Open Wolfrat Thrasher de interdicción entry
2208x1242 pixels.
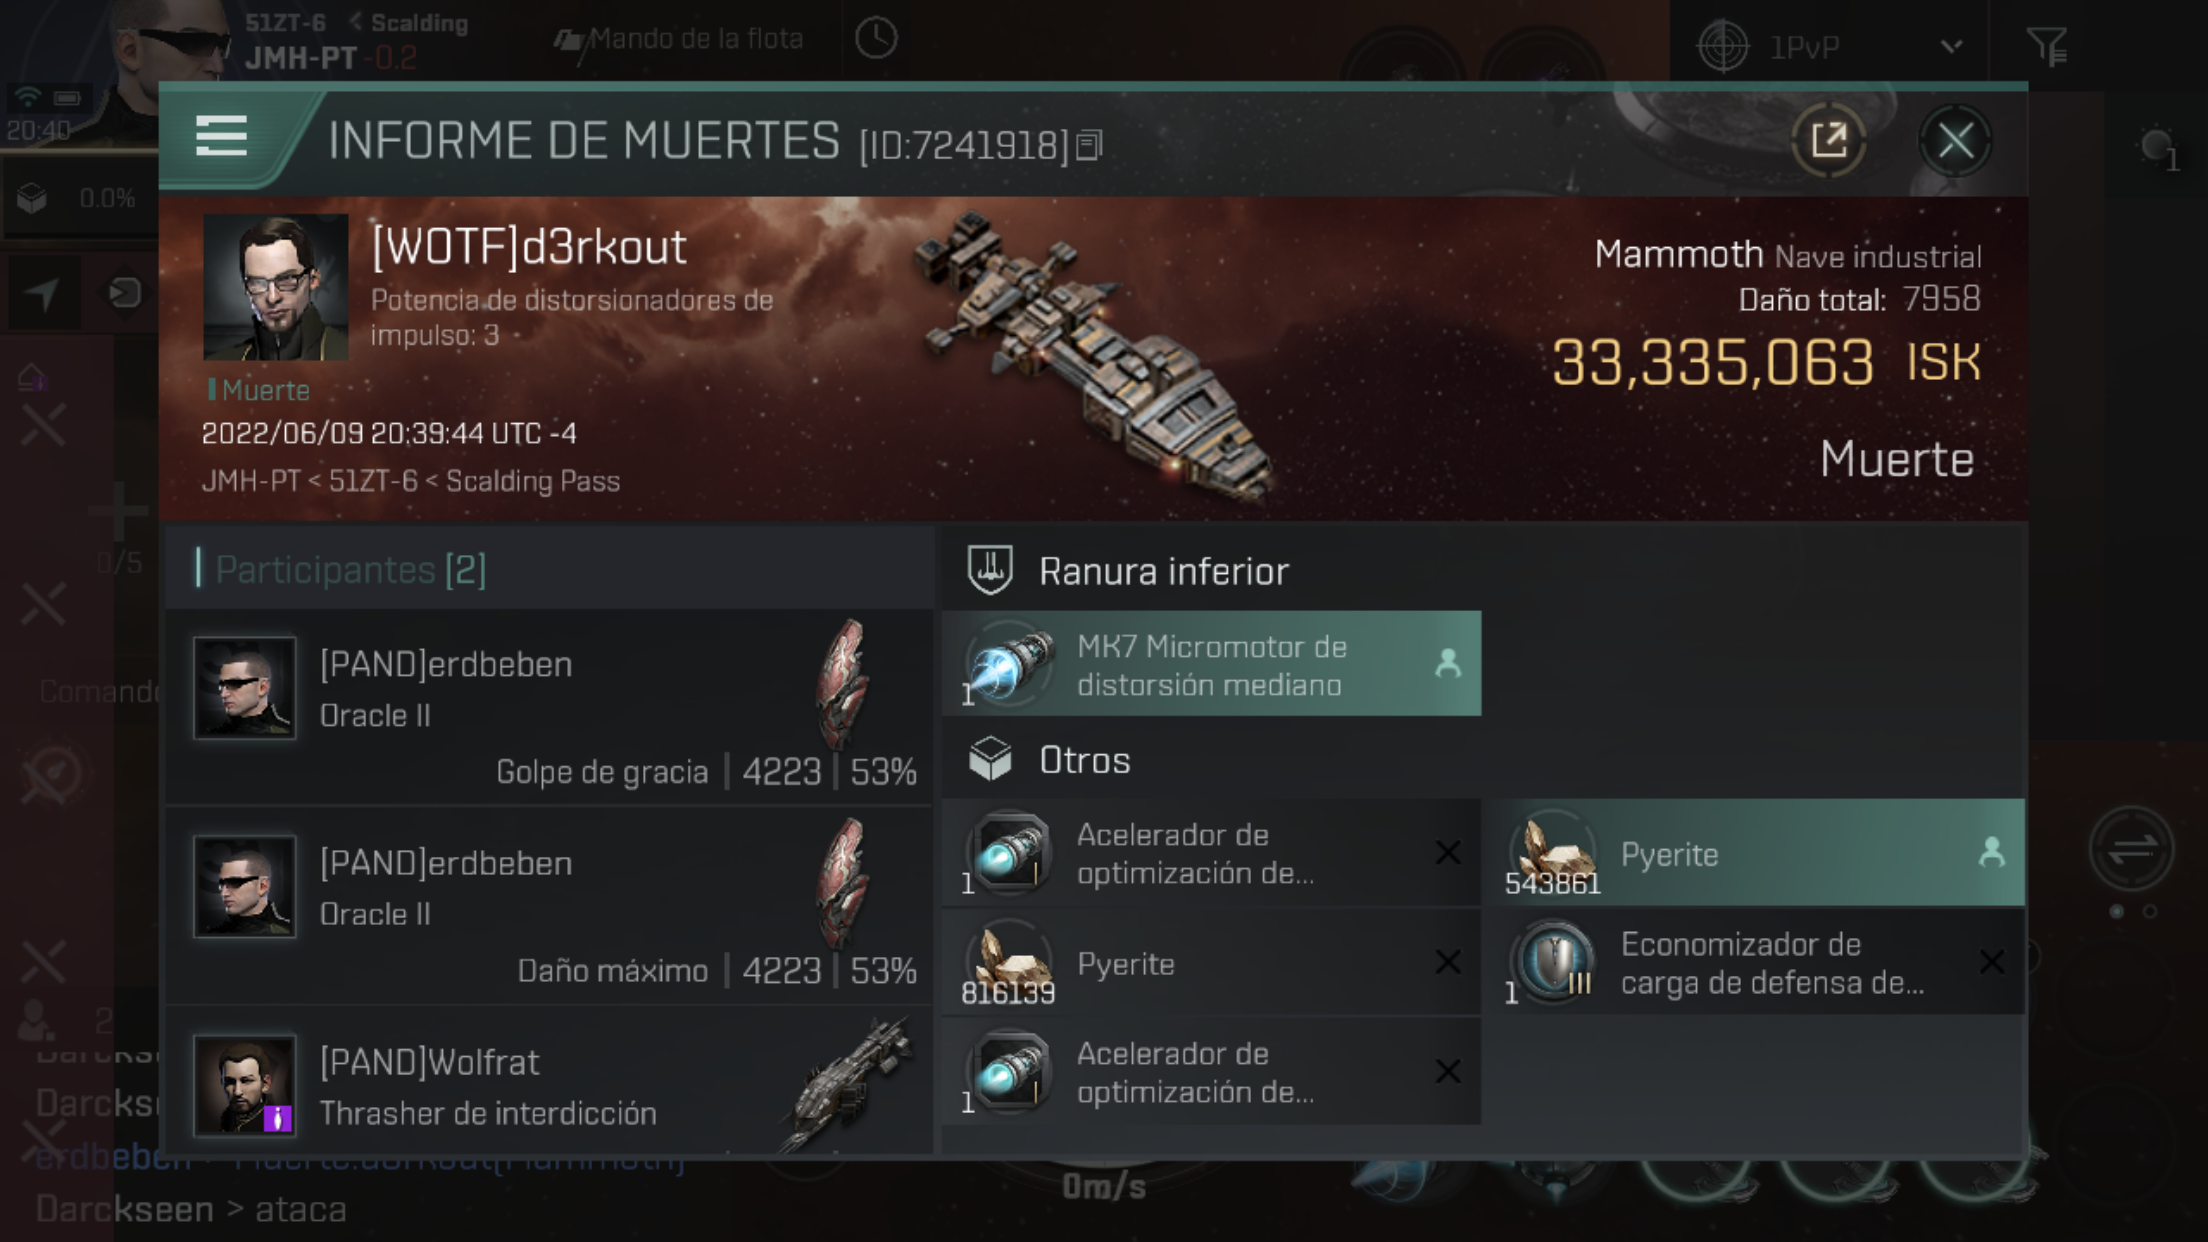click(549, 1083)
